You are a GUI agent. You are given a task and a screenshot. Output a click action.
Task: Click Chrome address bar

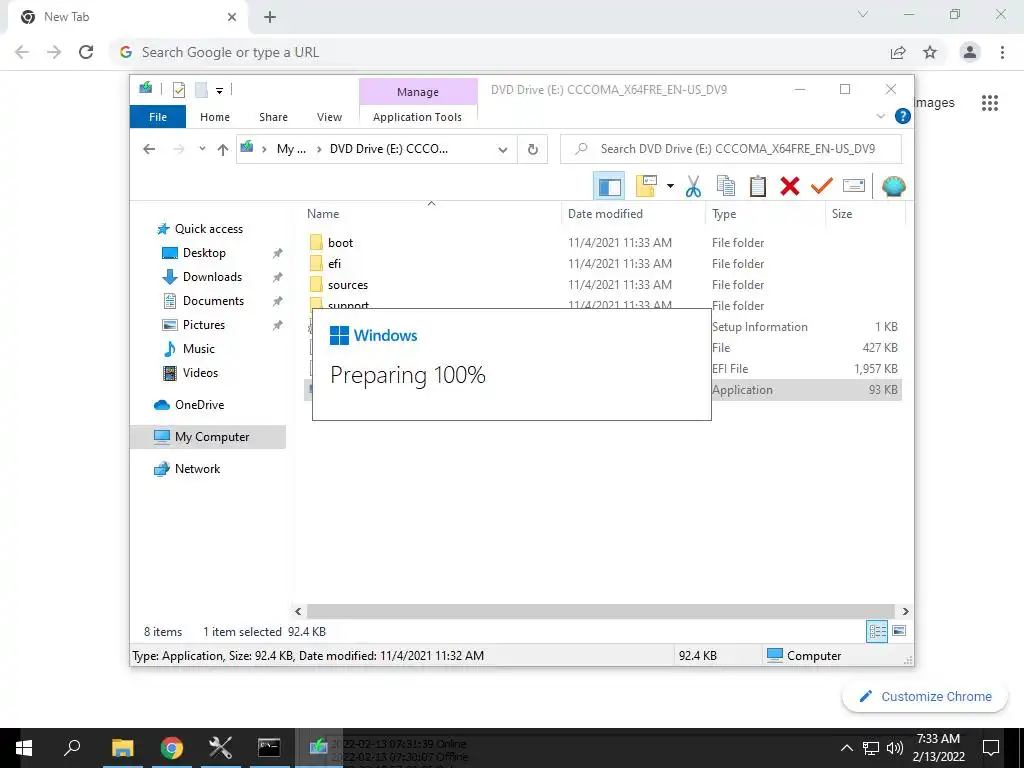click(503, 52)
